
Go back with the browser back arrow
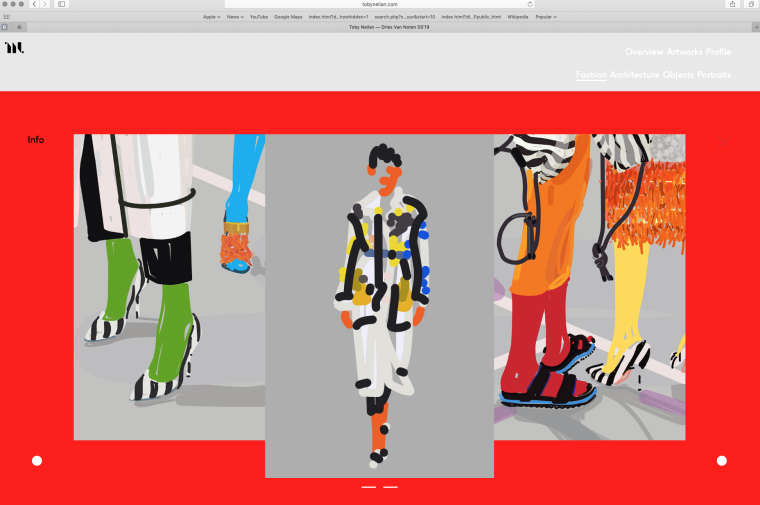point(35,4)
